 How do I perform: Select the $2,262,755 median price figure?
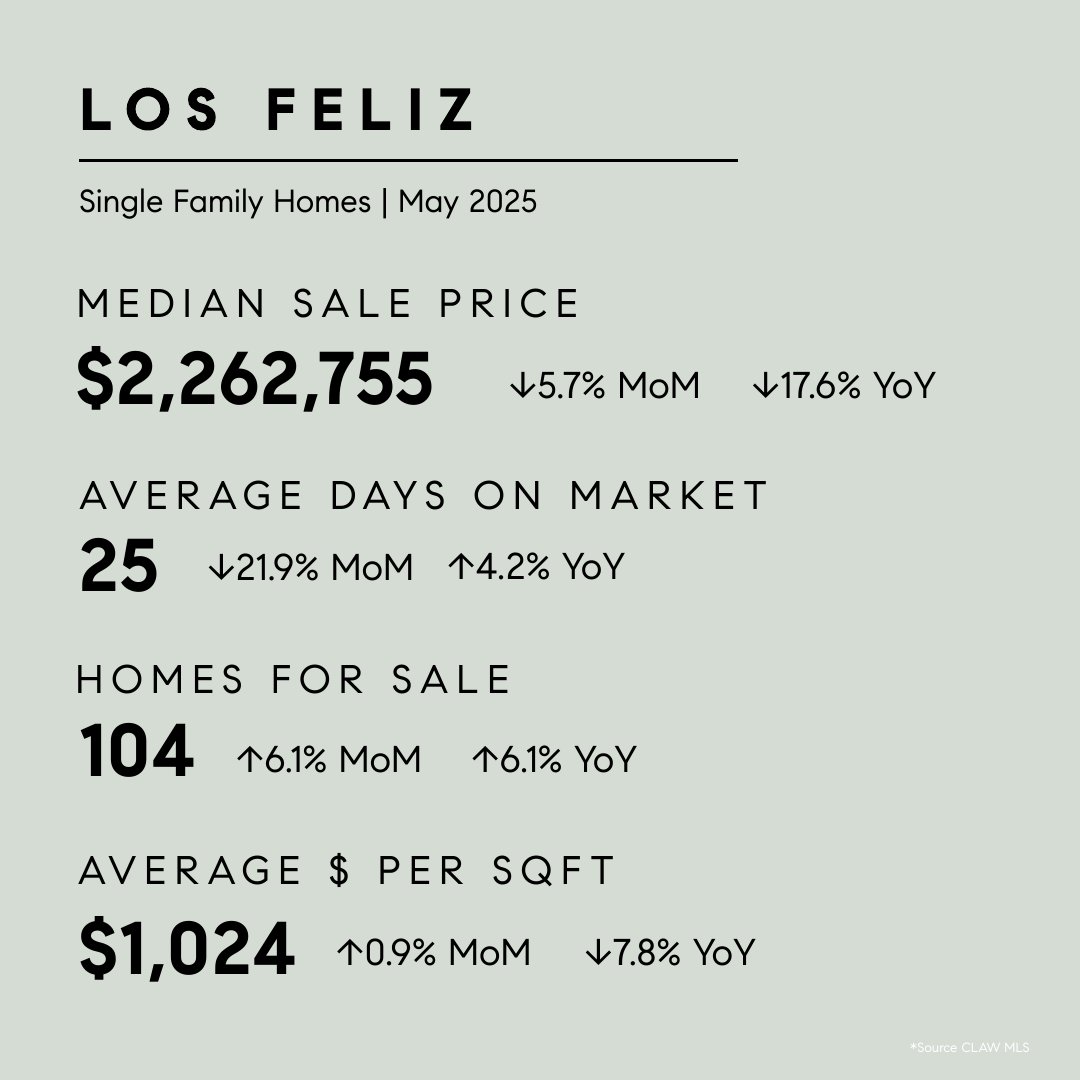tap(255, 379)
